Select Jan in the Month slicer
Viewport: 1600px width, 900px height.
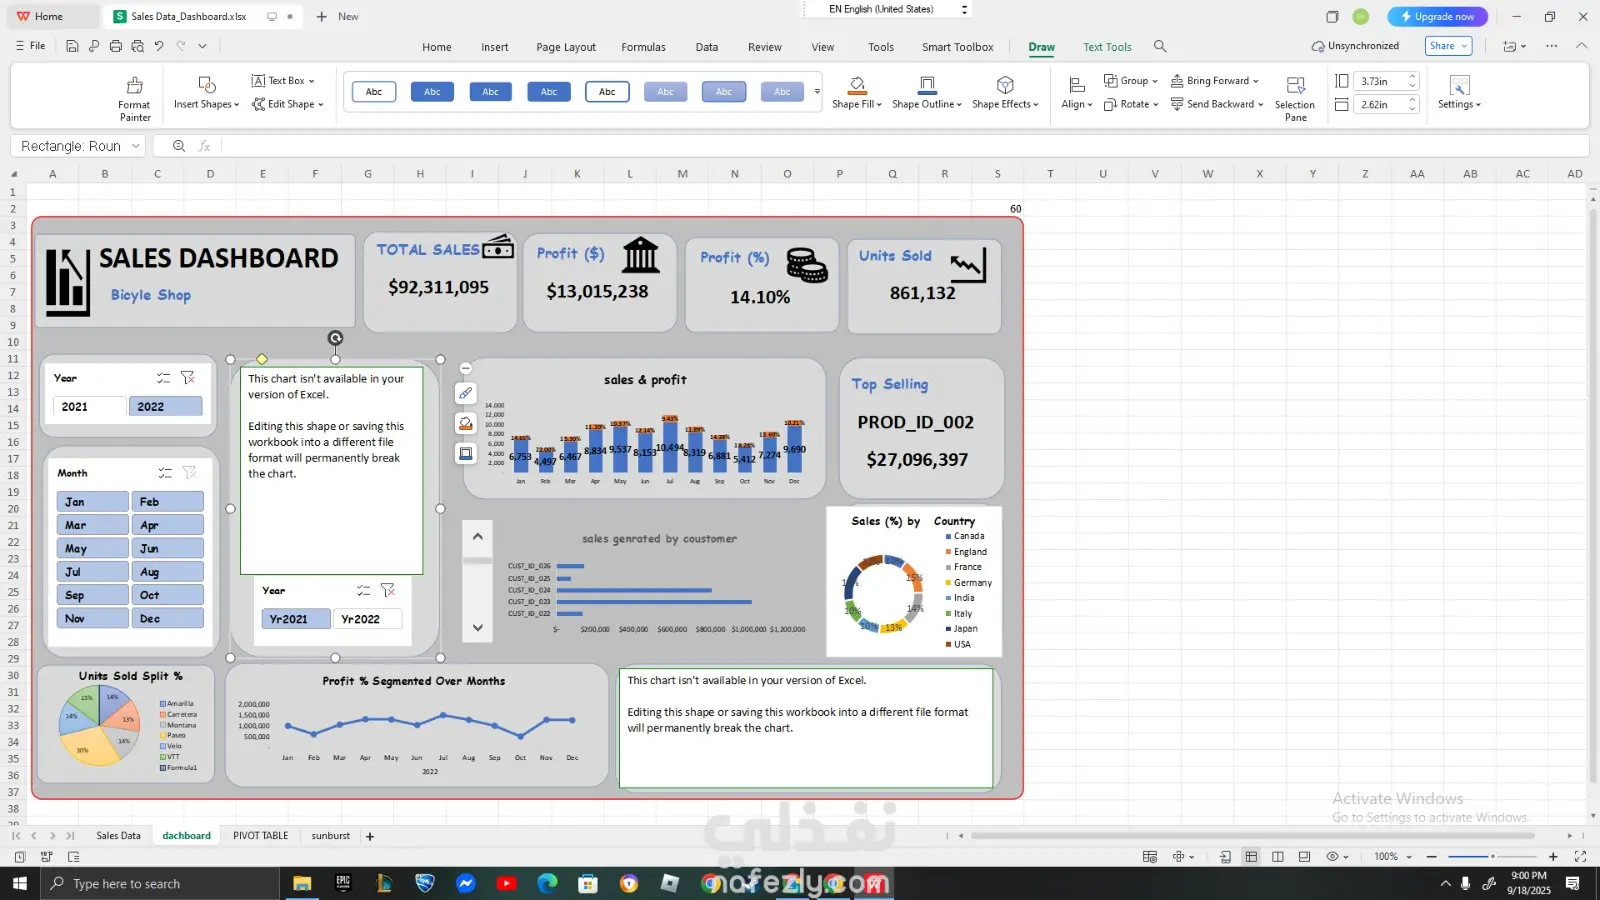(x=93, y=502)
